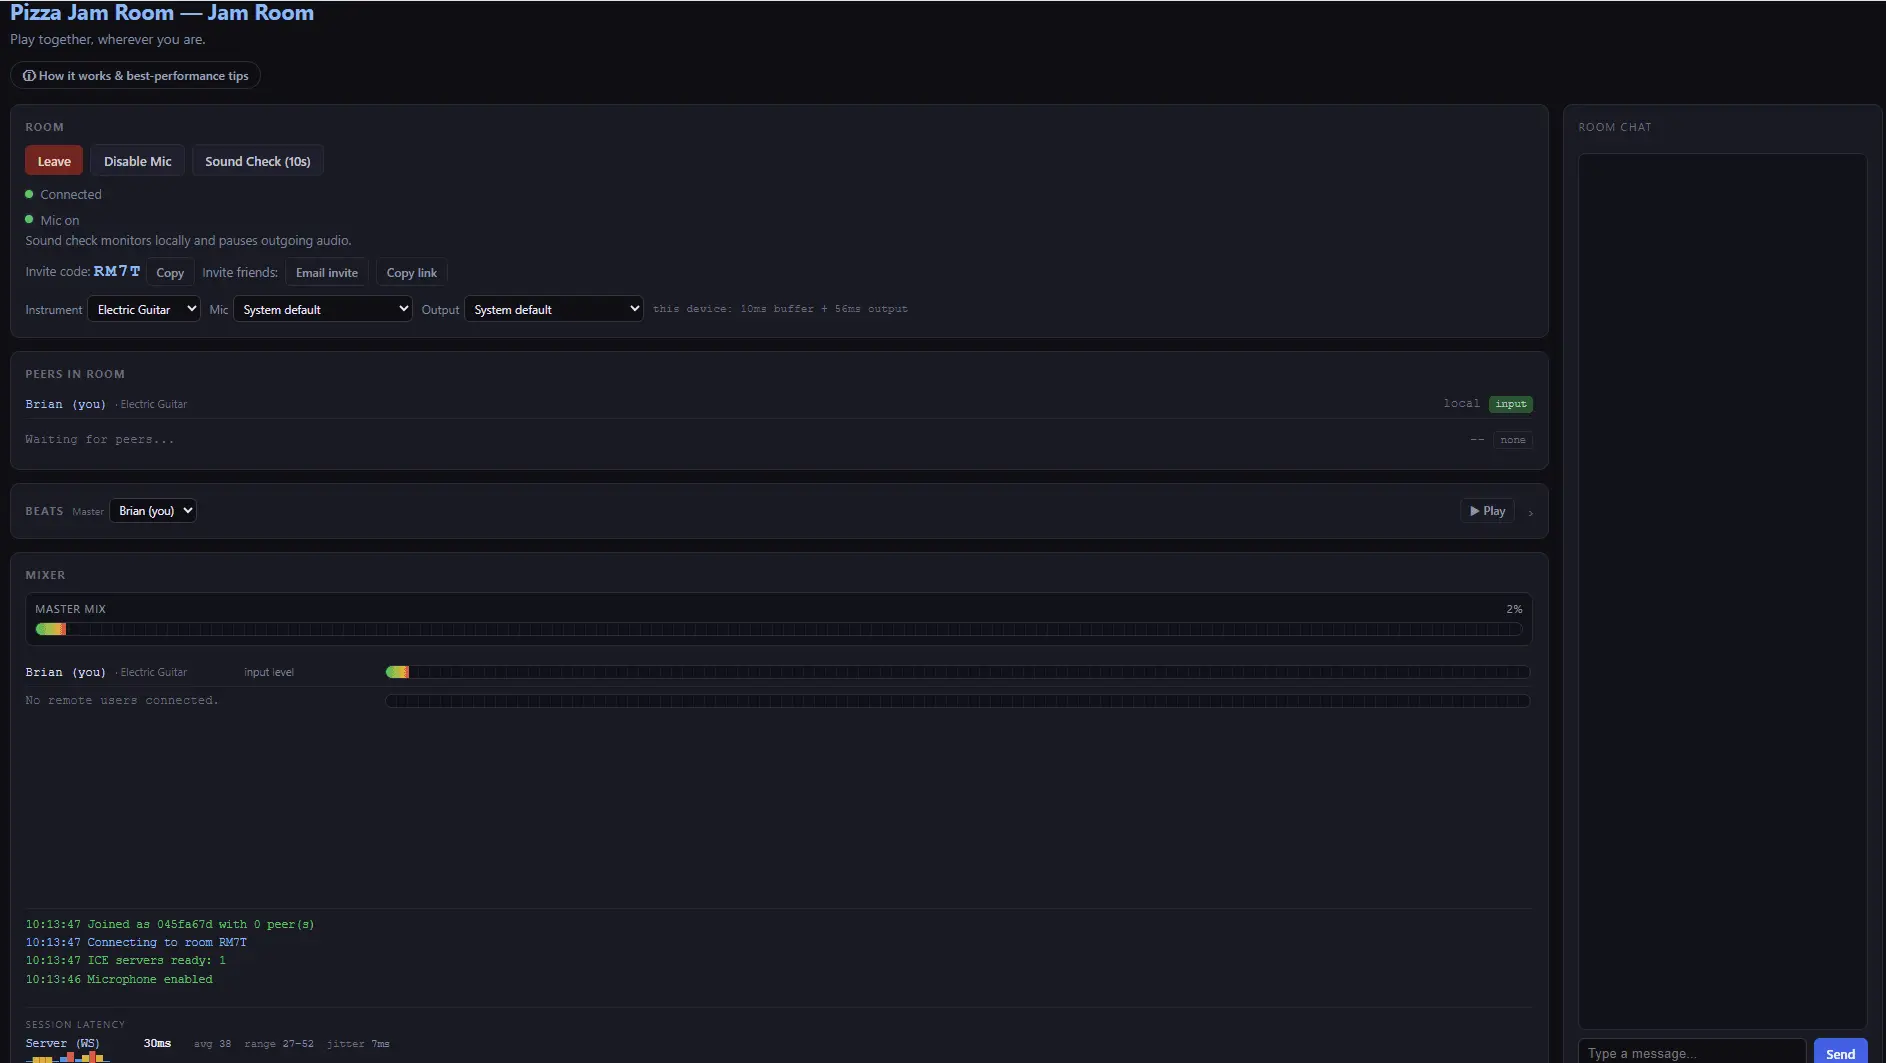Click the Master Mix '2%' value
The width and height of the screenshot is (1886, 1063).
[1514, 609]
